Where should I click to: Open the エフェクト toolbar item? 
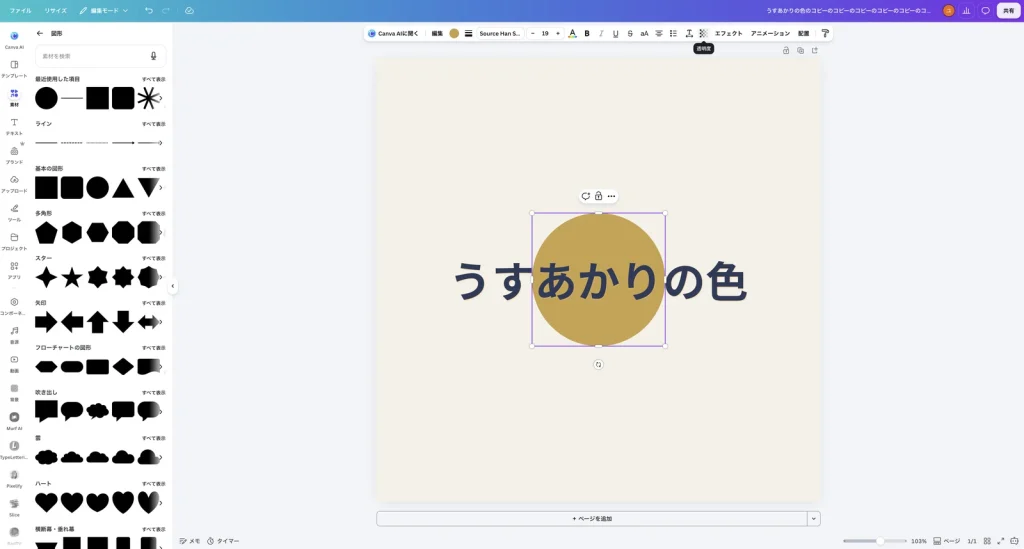tap(728, 33)
